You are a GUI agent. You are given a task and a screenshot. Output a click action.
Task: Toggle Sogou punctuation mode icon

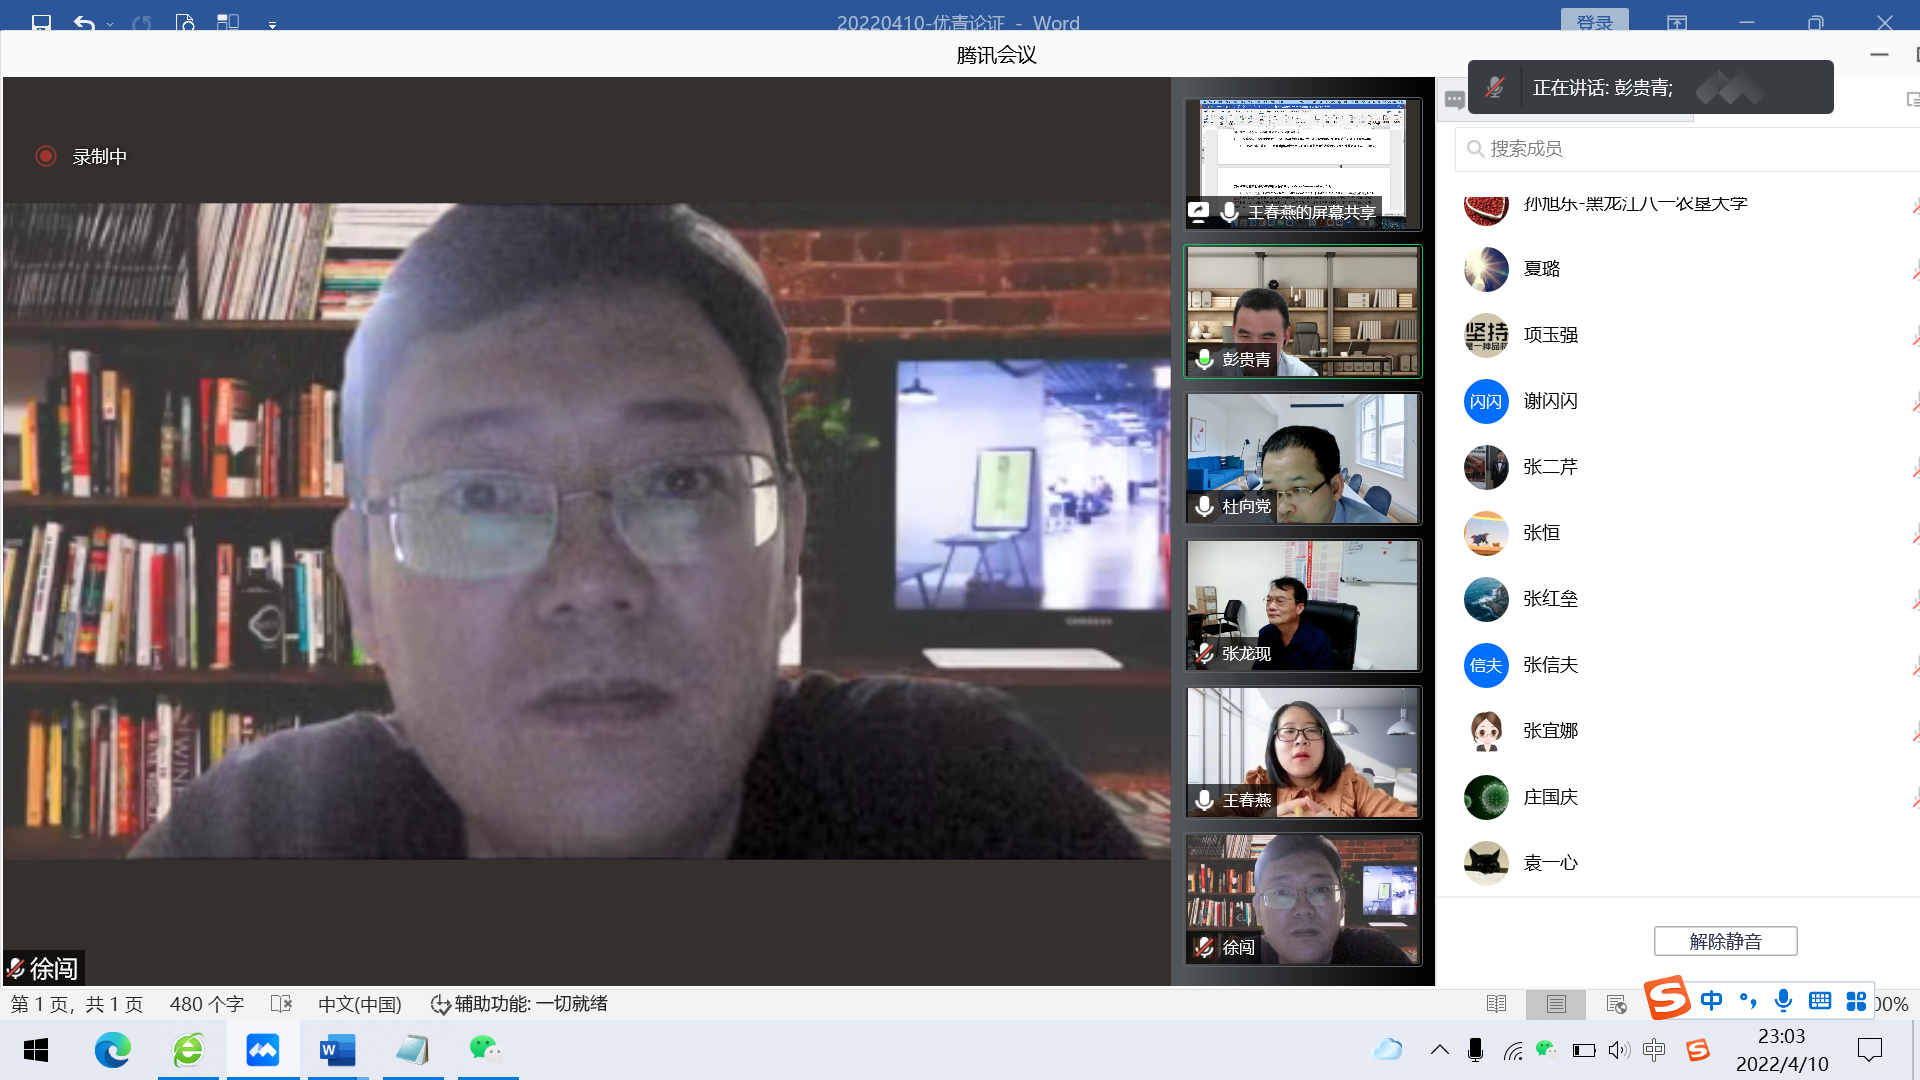click(x=1748, y=1001)
